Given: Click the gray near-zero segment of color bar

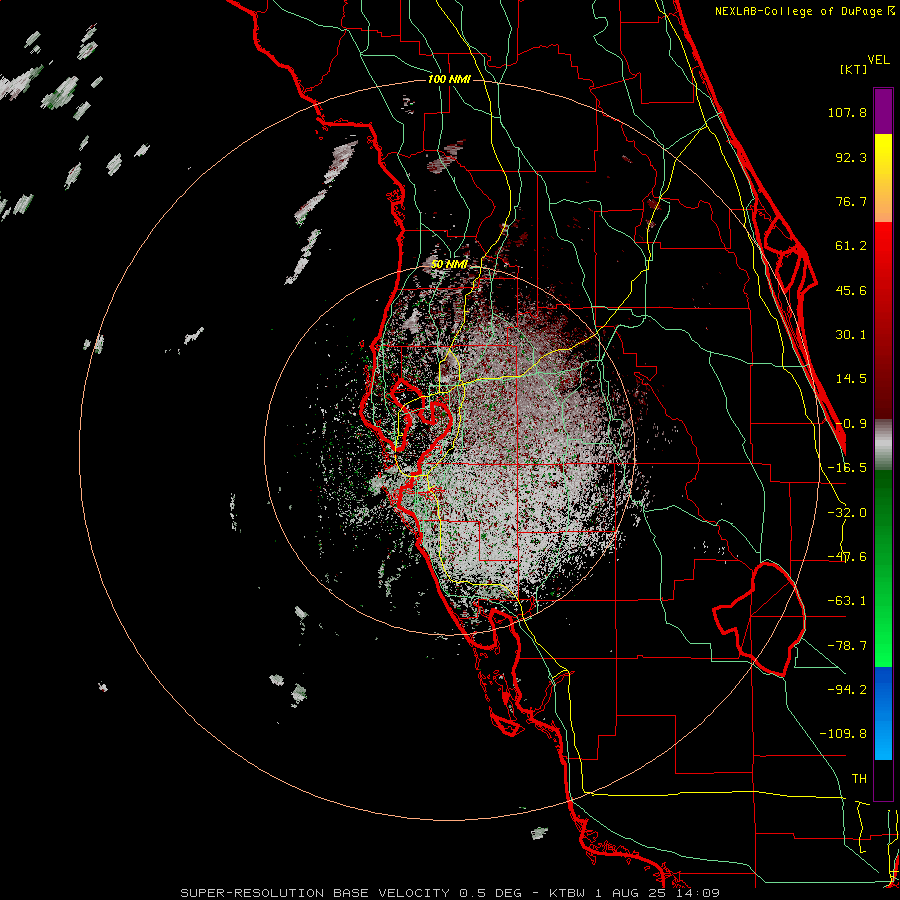Looking at the screenshot, I should point(883,445).
